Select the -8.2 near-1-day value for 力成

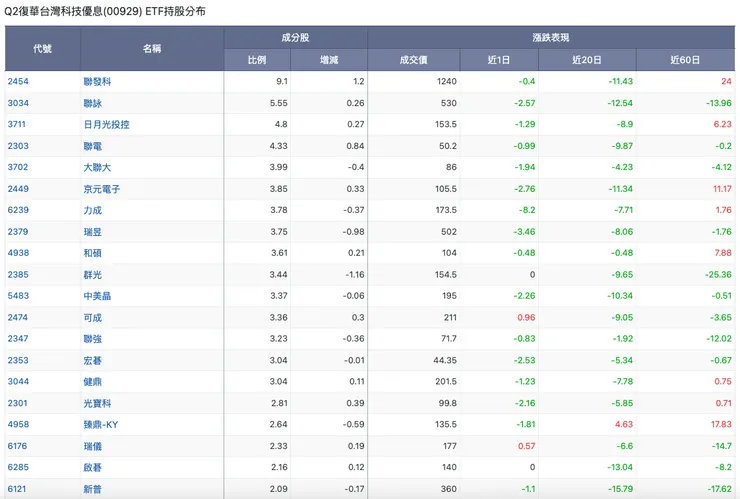[527, 210]
